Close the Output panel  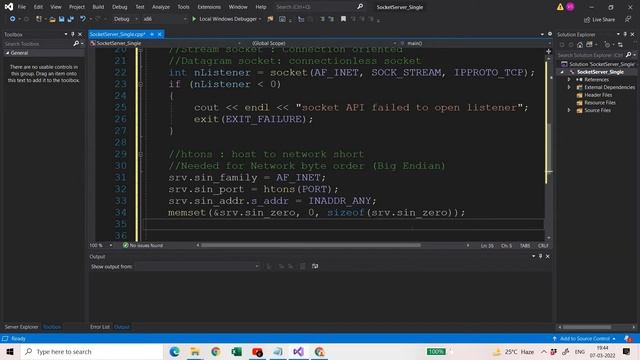(x=548, y=256)
